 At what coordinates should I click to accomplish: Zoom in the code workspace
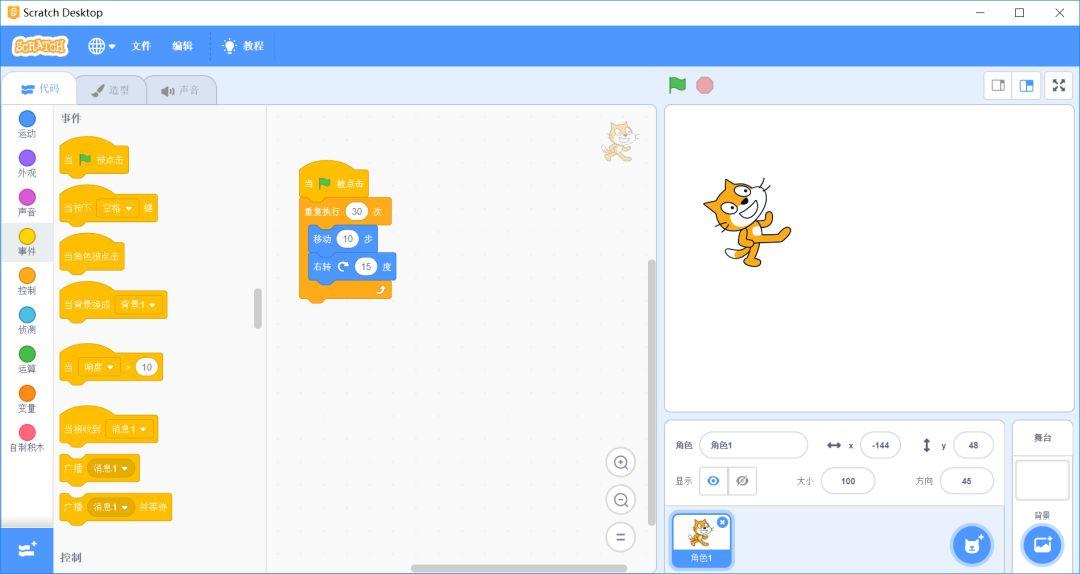pyautogui.click(x=621, y=462)
